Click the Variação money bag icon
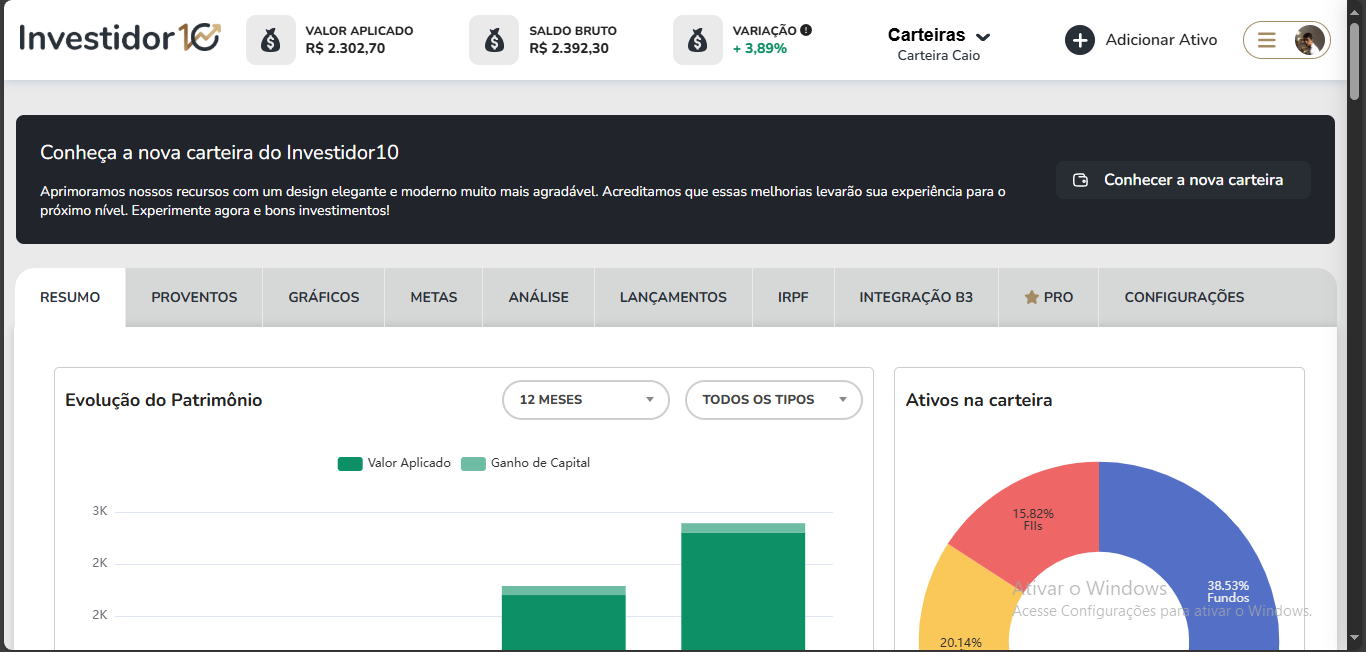 [x=698, y=40]
